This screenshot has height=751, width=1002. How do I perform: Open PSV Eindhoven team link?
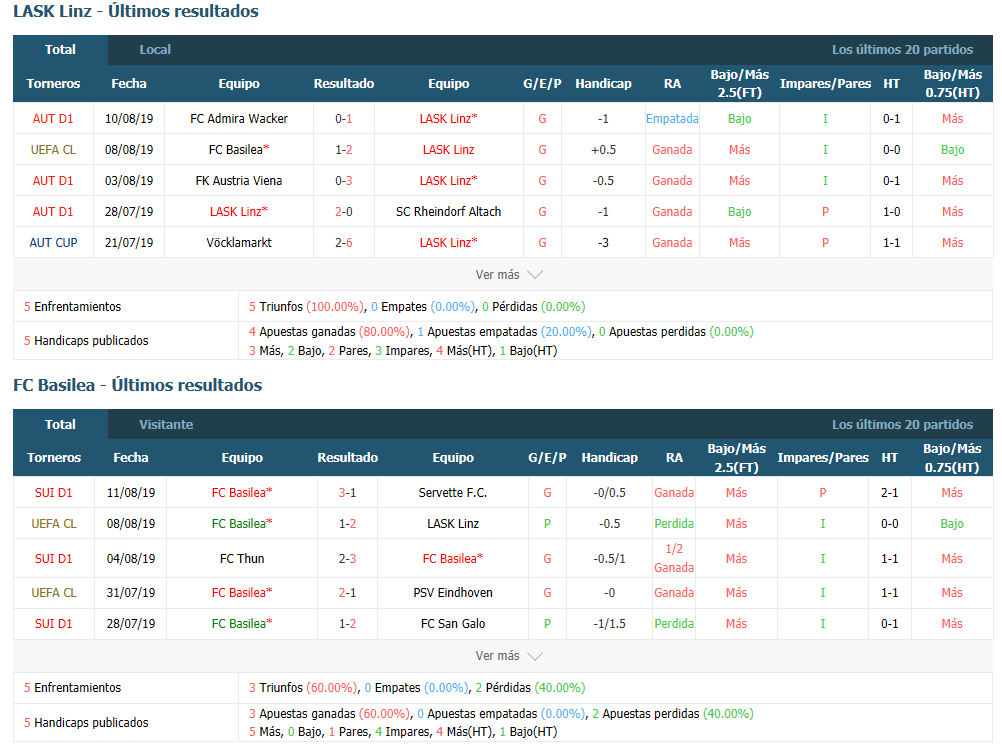[x=453, y=592]
